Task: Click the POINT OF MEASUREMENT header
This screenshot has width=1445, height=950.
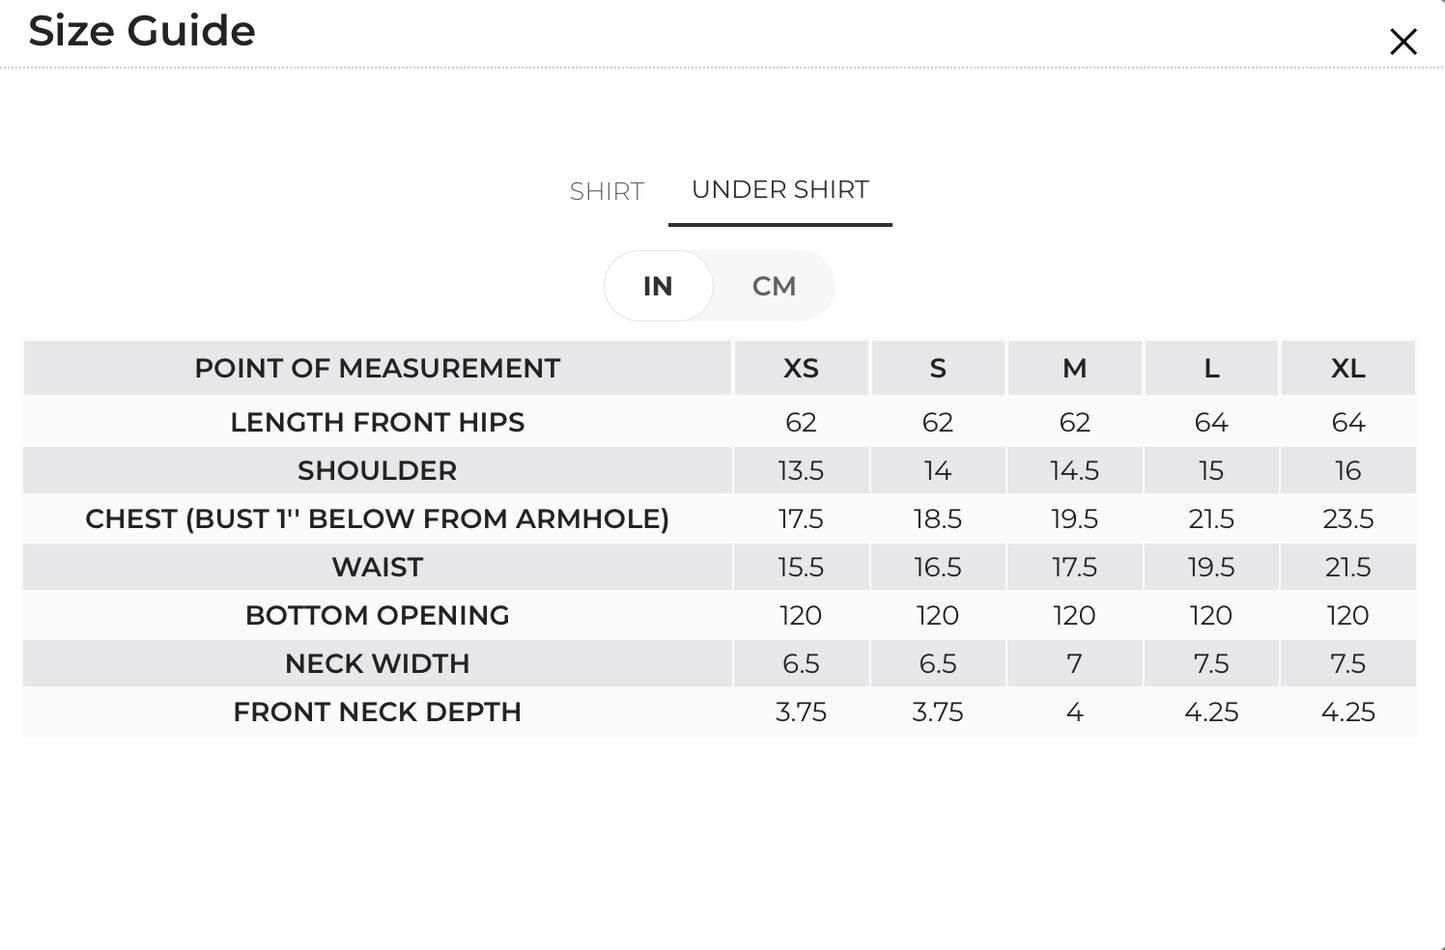Action: coord(377,368)
